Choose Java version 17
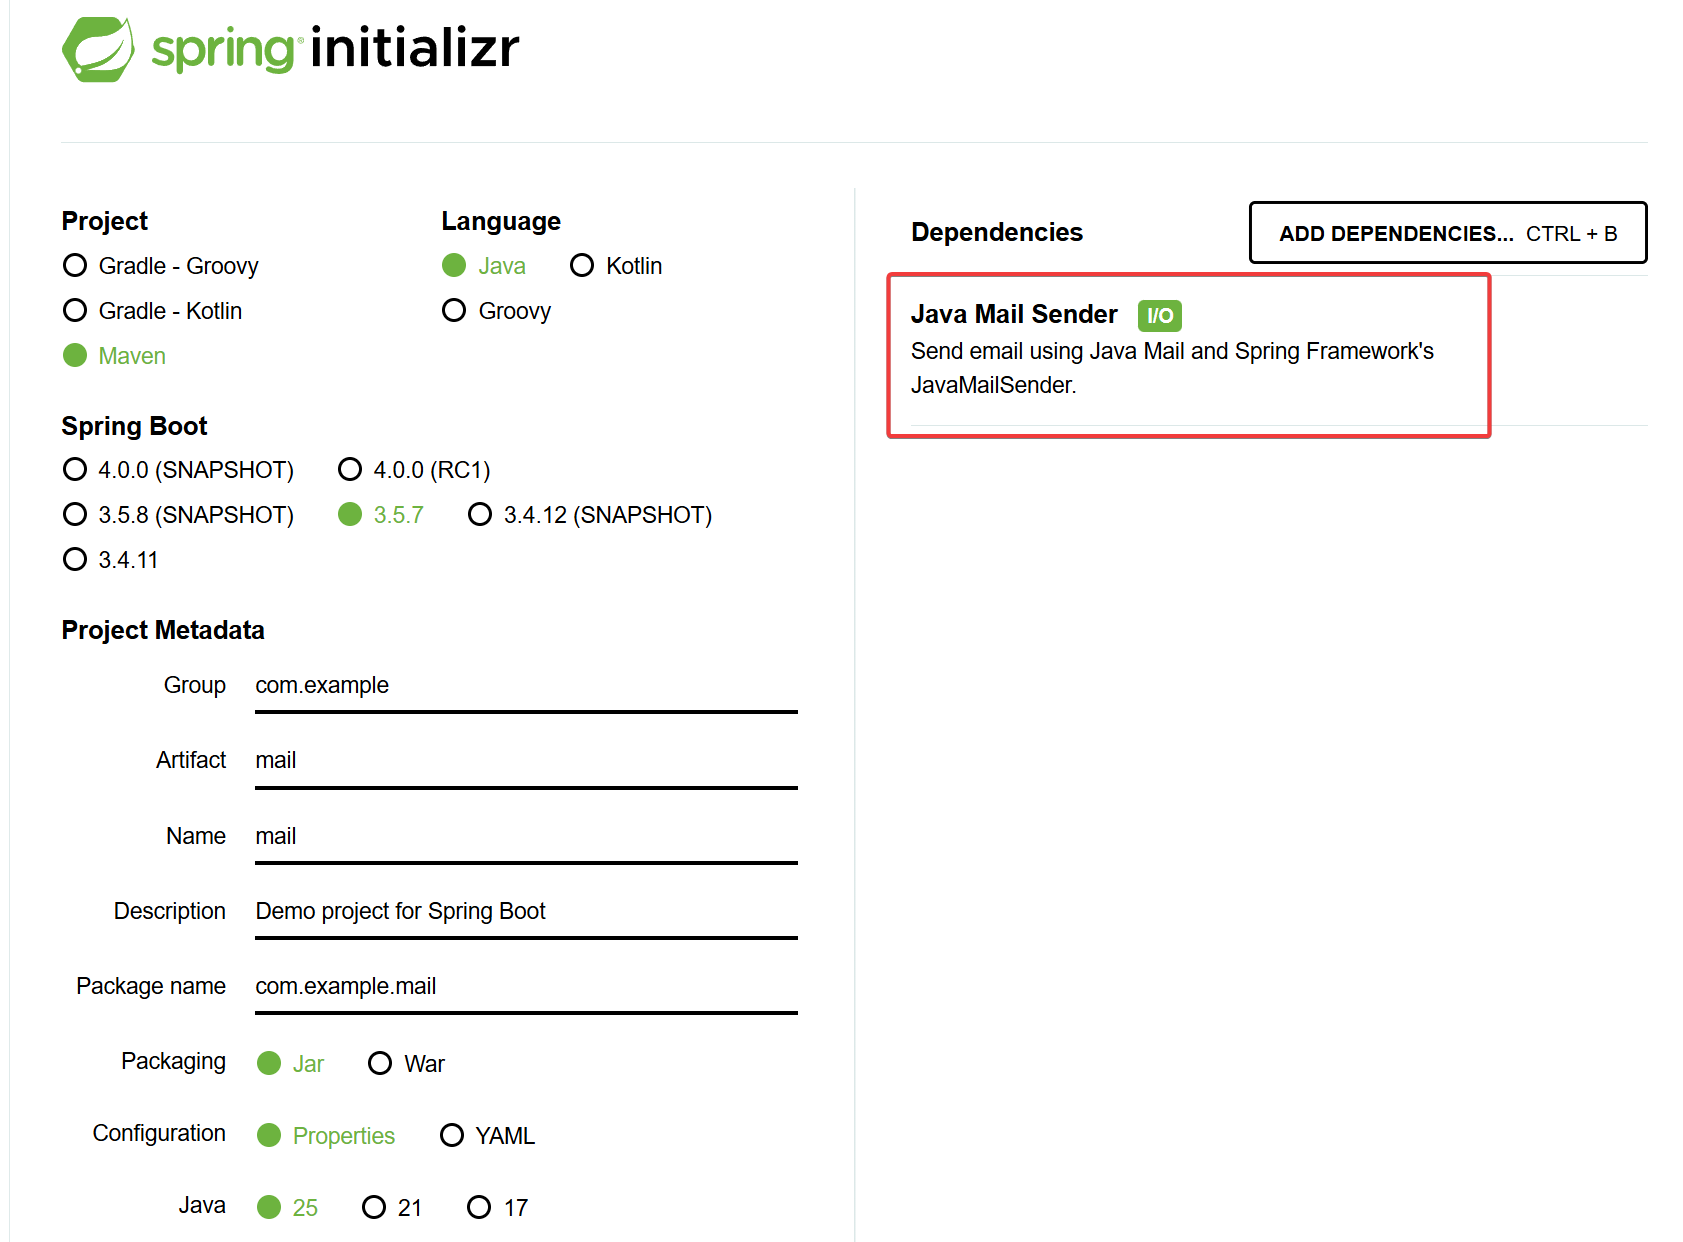This screenshot has width=1683, height=1242. click(x=479, y=1208)
